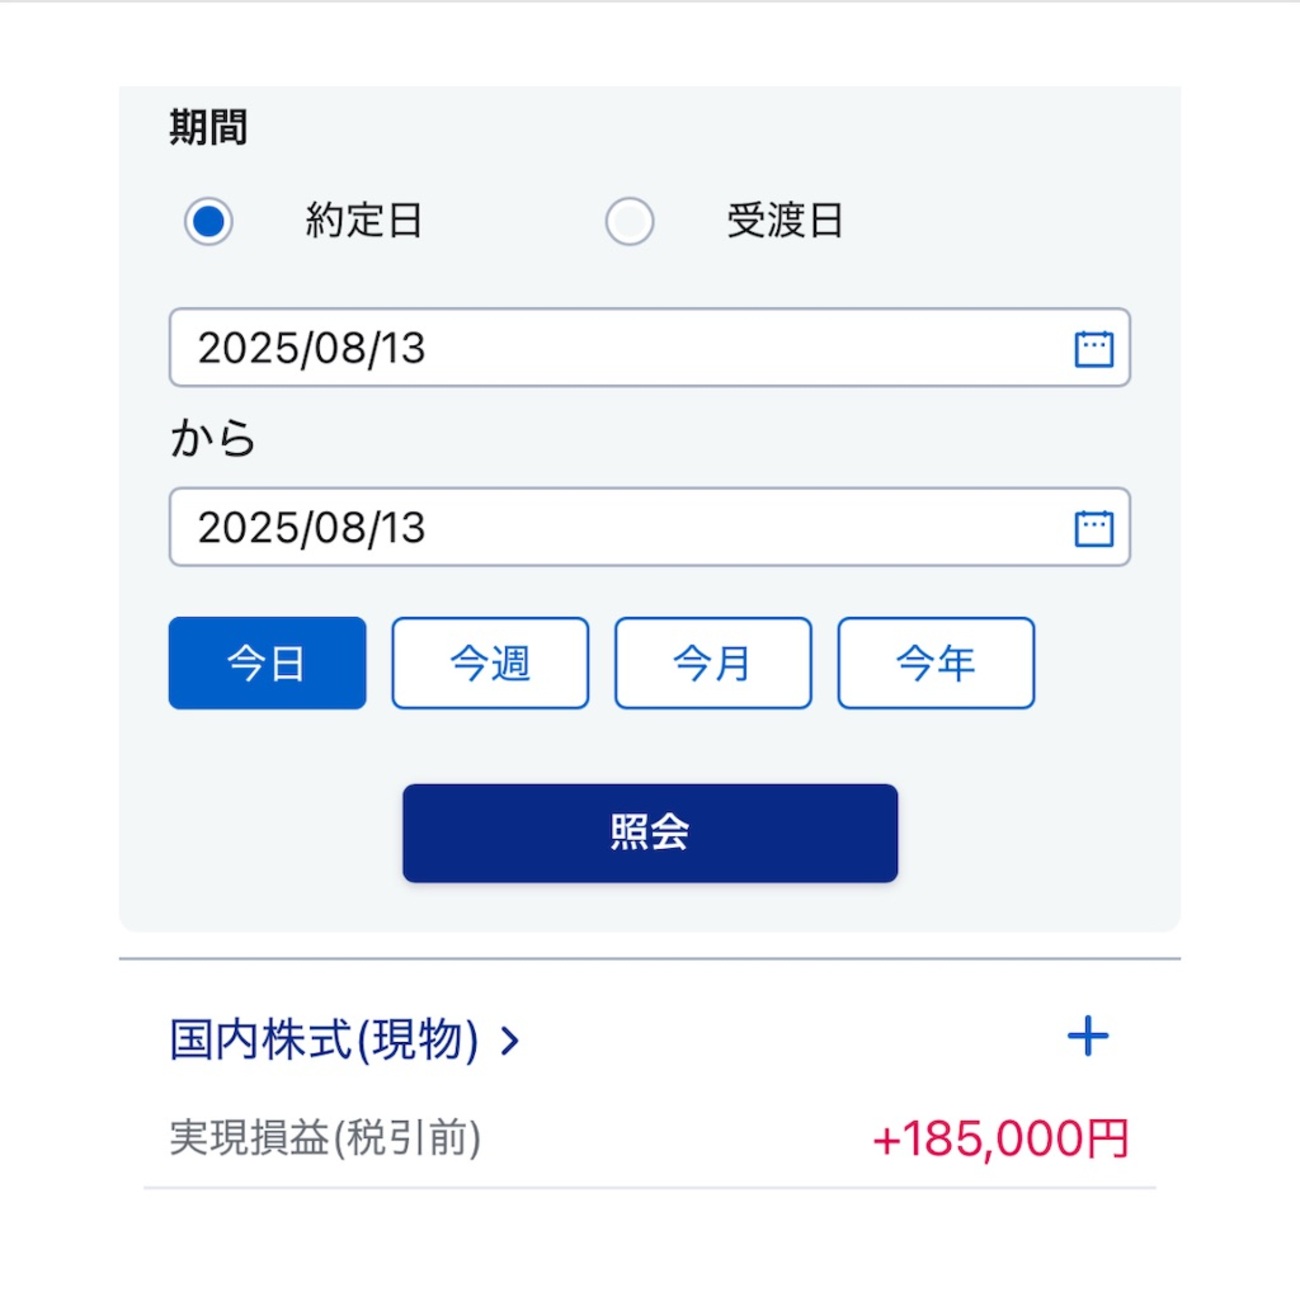Screen dimensions: 1300x1297
Task: Click the +185,000円 profit amount
Action: point(1000,1139)
